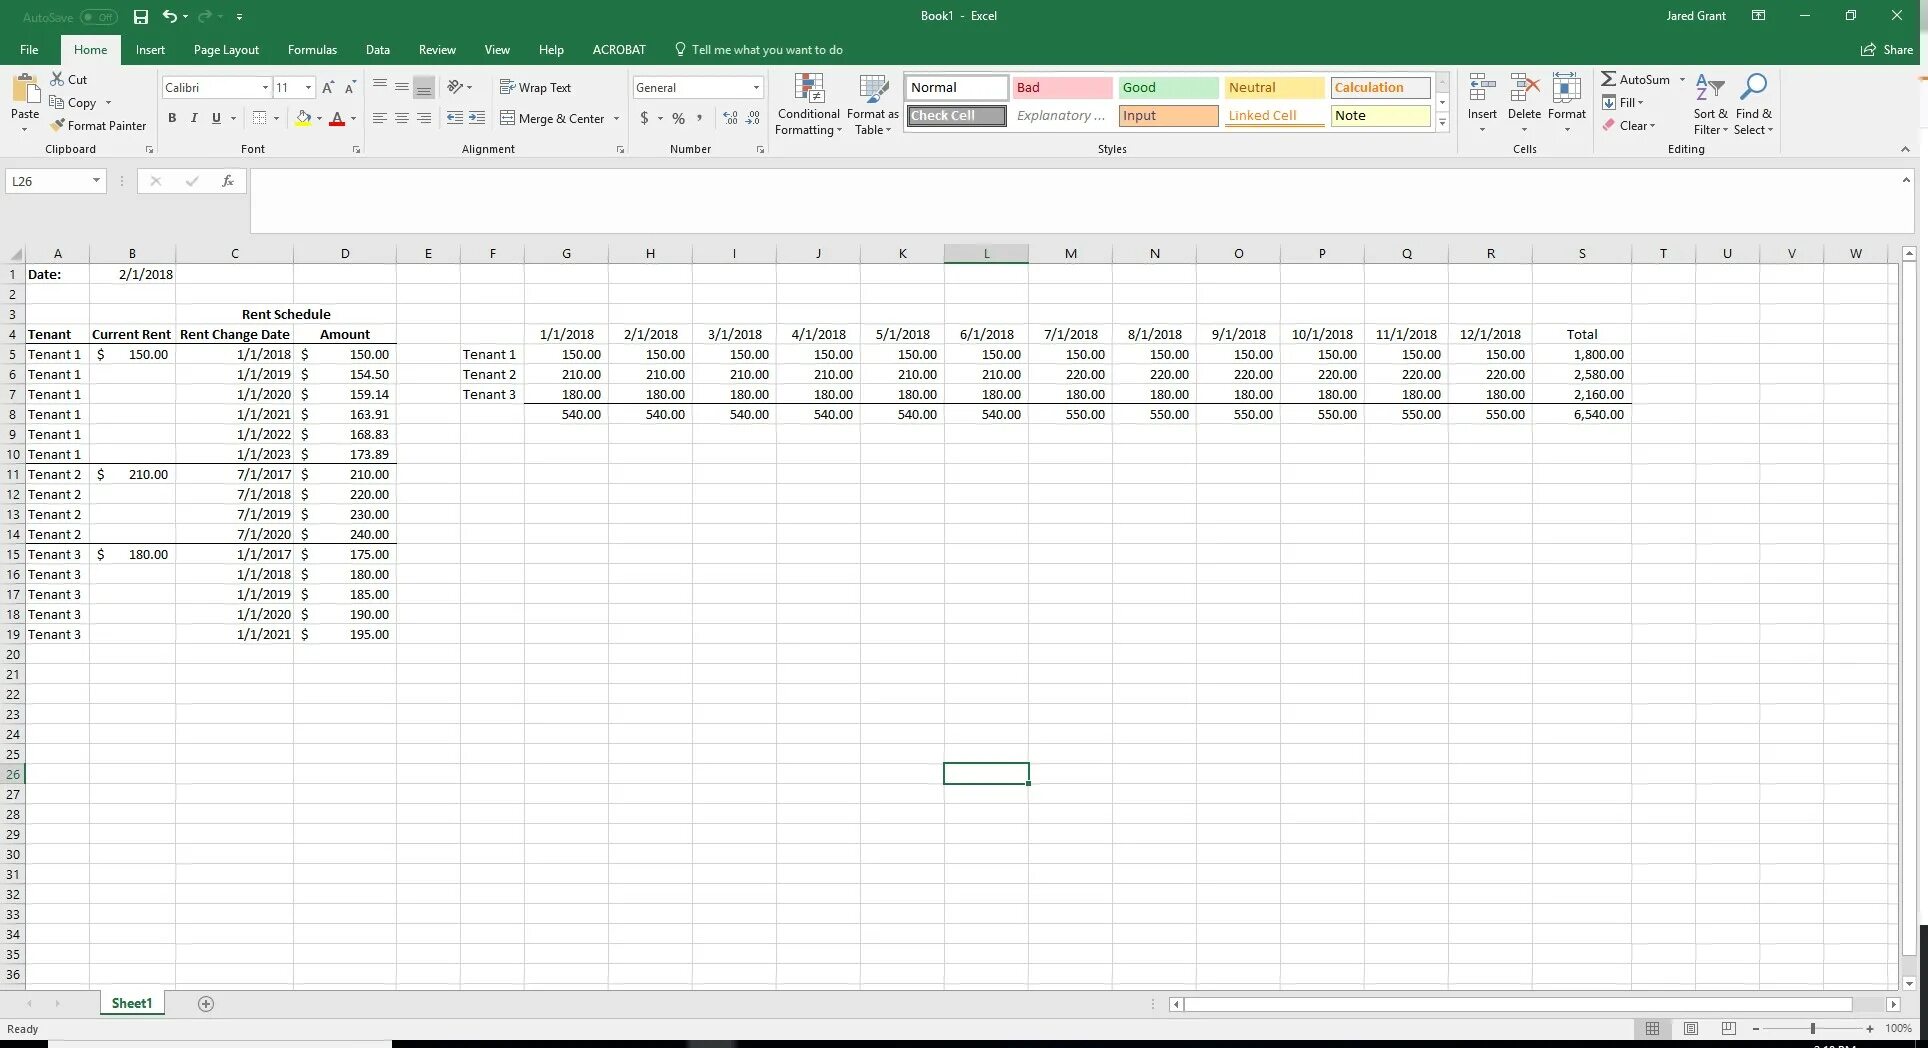The height and width of the screenshot is (1048, 1928).
Task: Switch to the Review tab
Action: click(x=437, y=49)
